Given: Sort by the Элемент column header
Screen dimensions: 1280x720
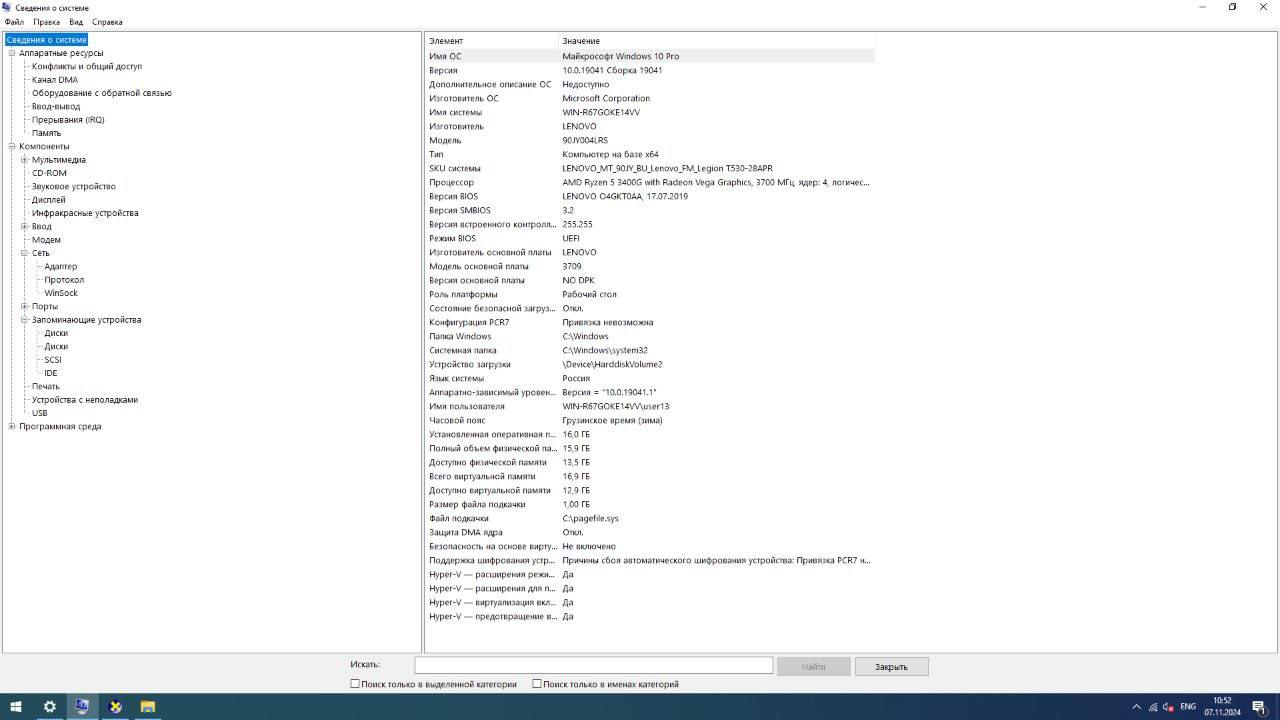Looking at the screenshot, I should point(491,41).
